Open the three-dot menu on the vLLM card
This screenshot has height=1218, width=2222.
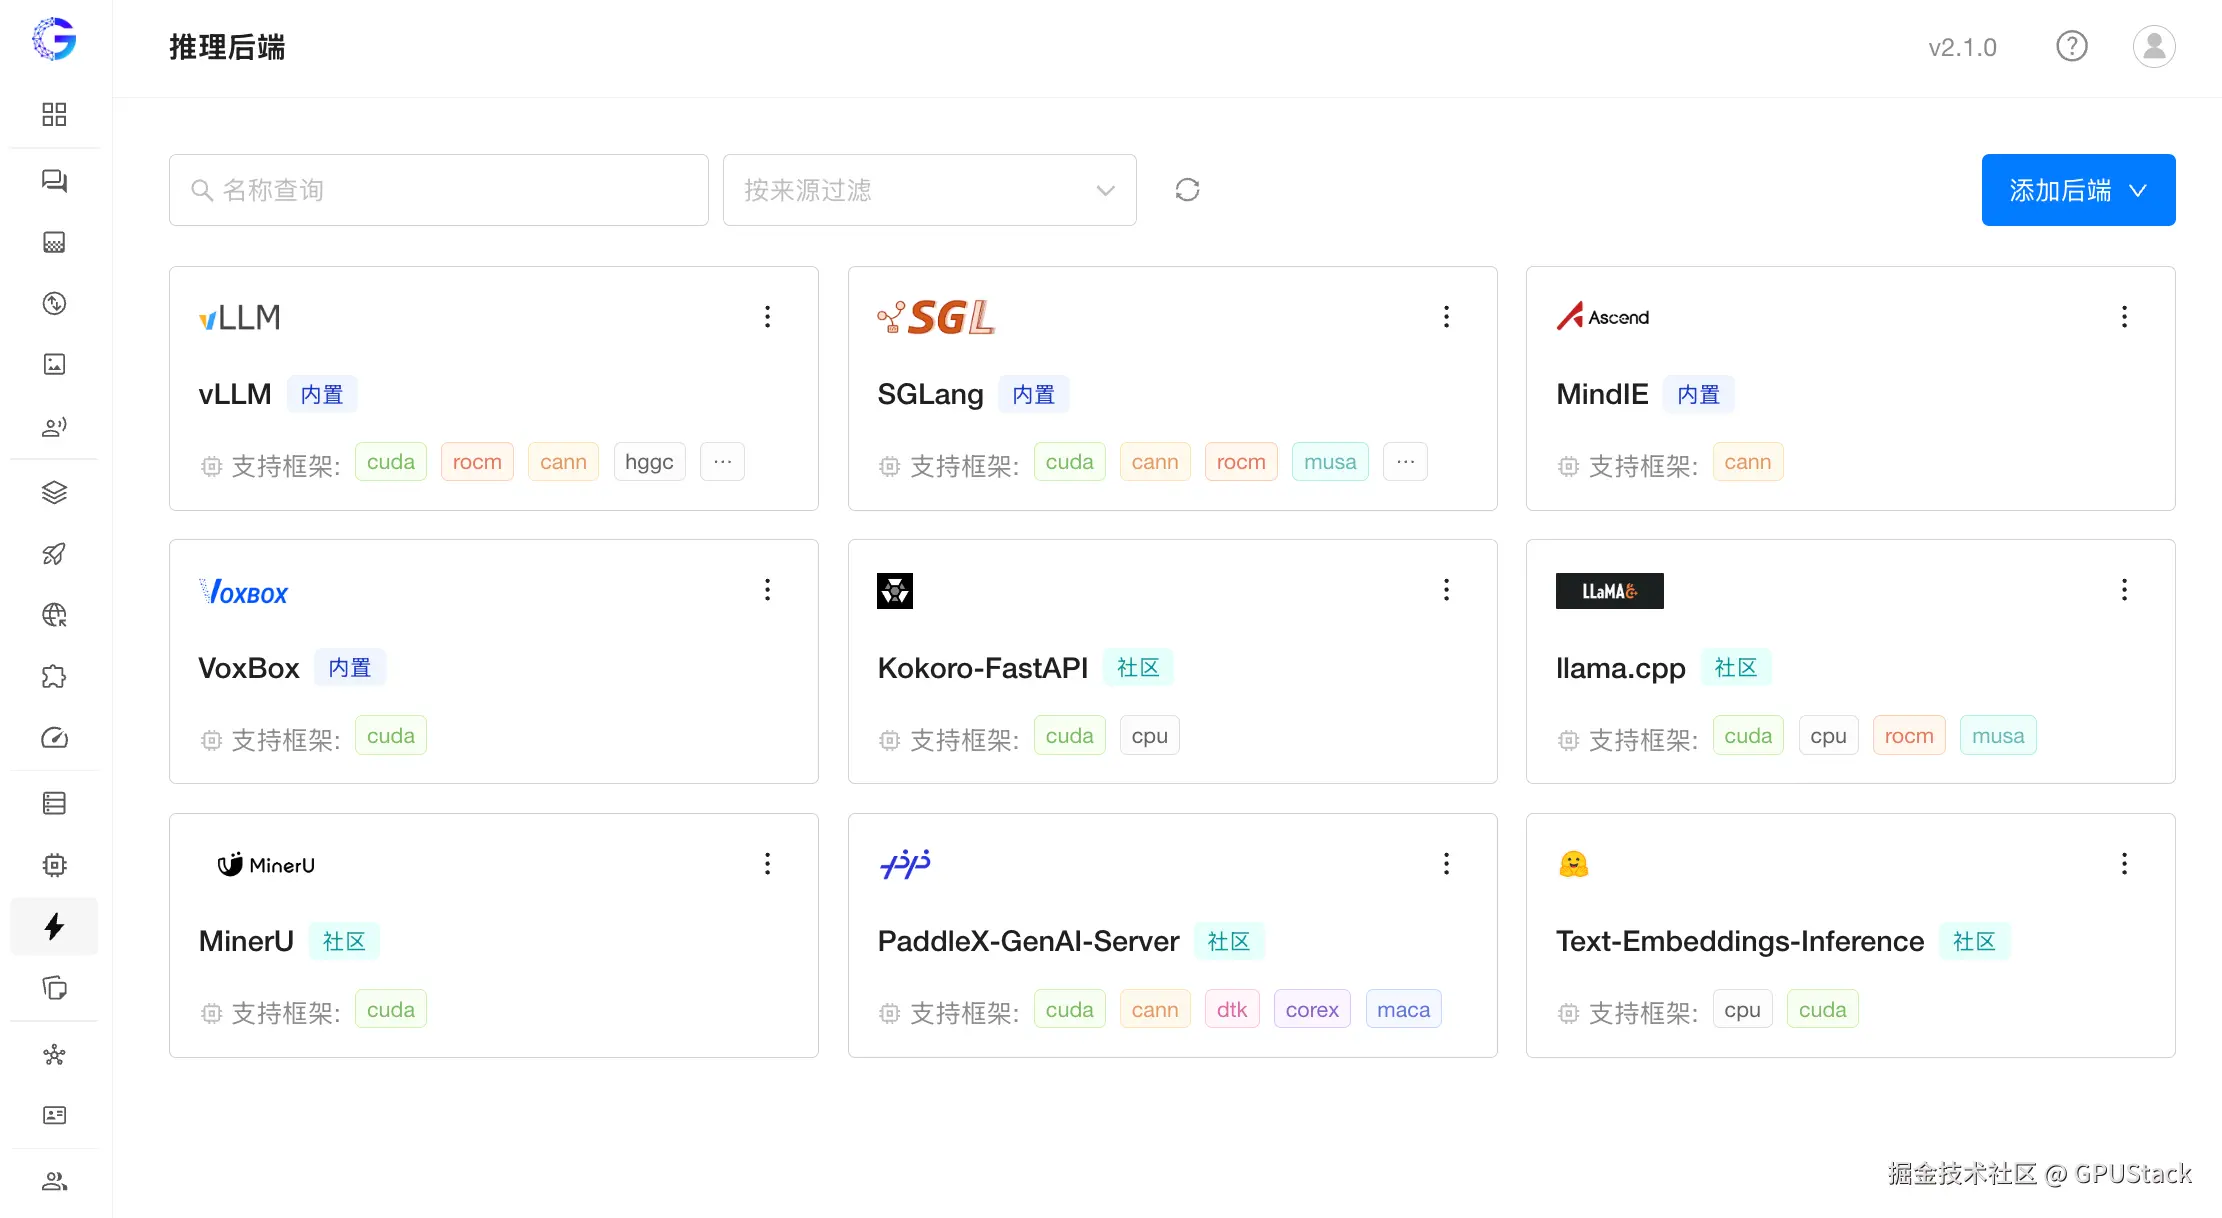click(x=767, y=317)
